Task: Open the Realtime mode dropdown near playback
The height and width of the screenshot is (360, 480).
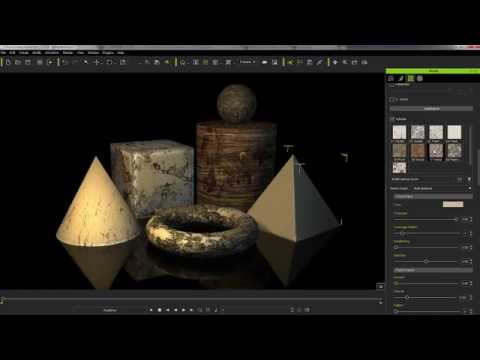Action: (110, 310)
